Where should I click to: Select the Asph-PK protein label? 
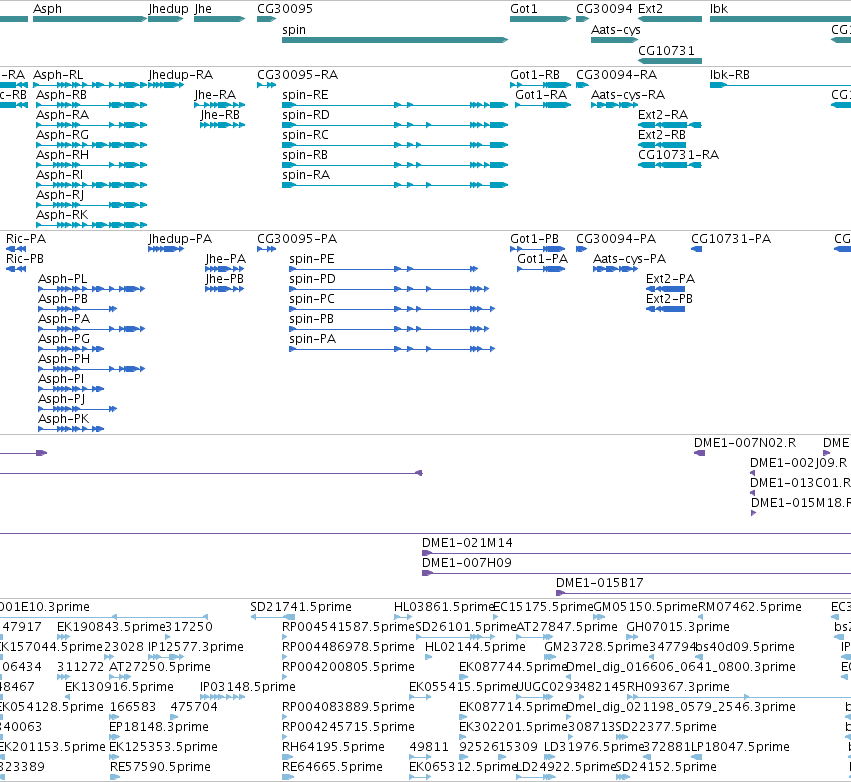(63, 419)
